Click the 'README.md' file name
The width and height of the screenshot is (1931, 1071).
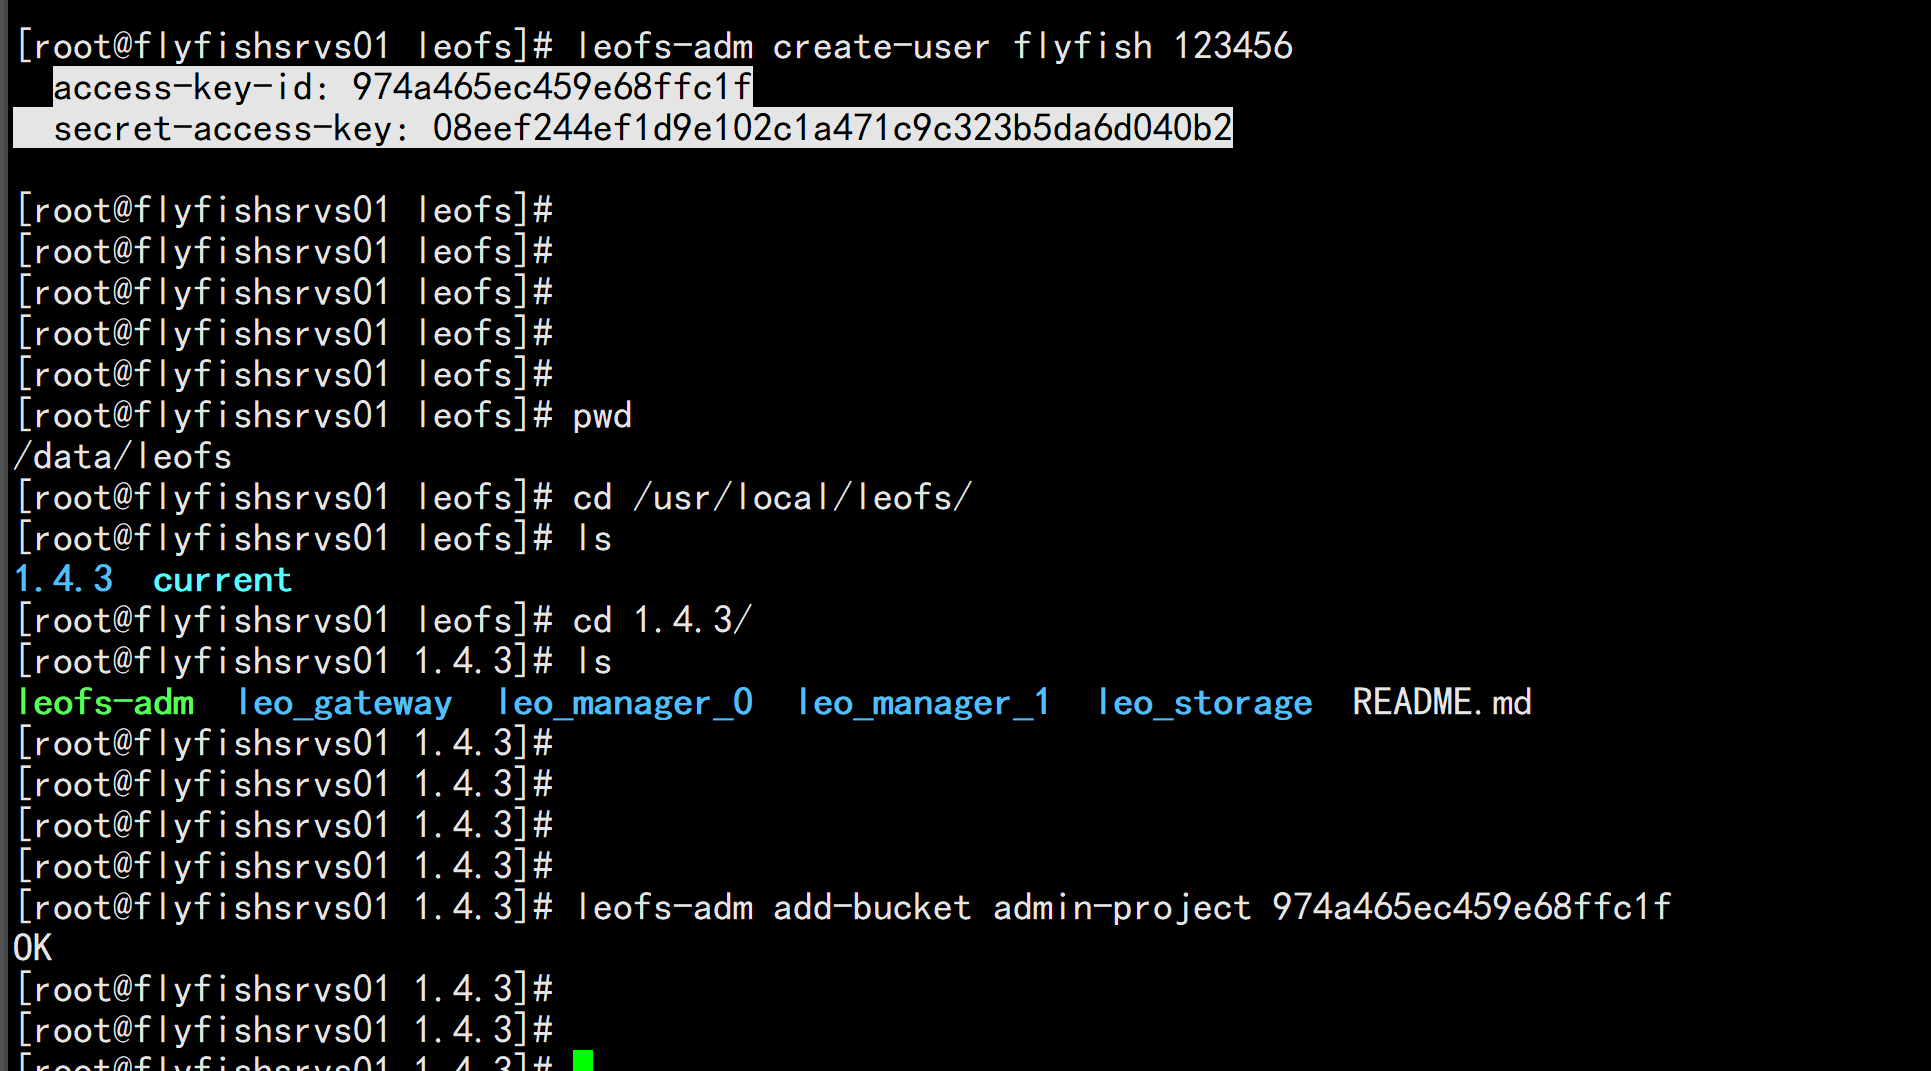[1442, 703]
